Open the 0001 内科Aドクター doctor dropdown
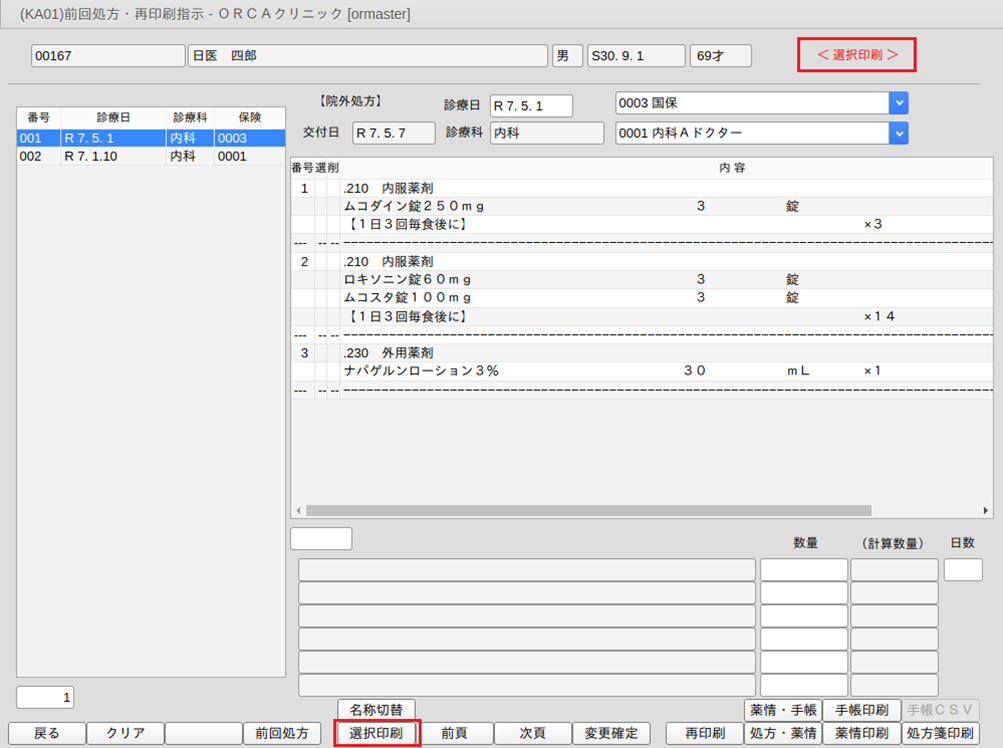Screen dimensions: 1003x748 (899, 133)
